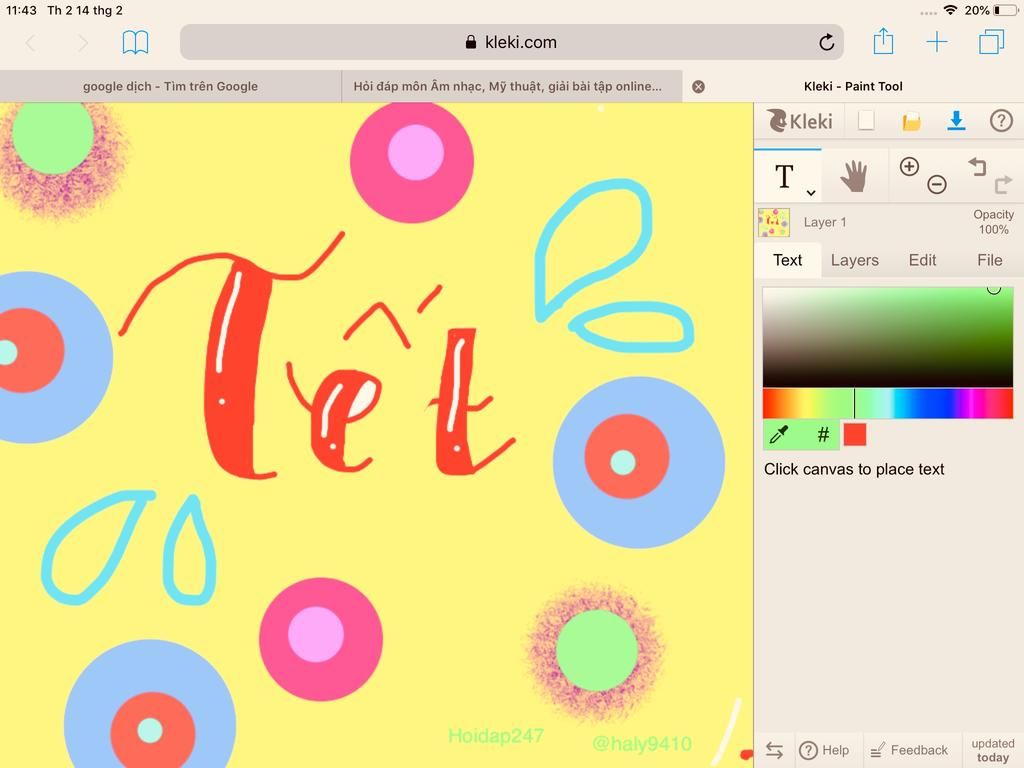1024x768 pixels.
Task: Click the 'Layer 1' name text
Action: [825, 223]
